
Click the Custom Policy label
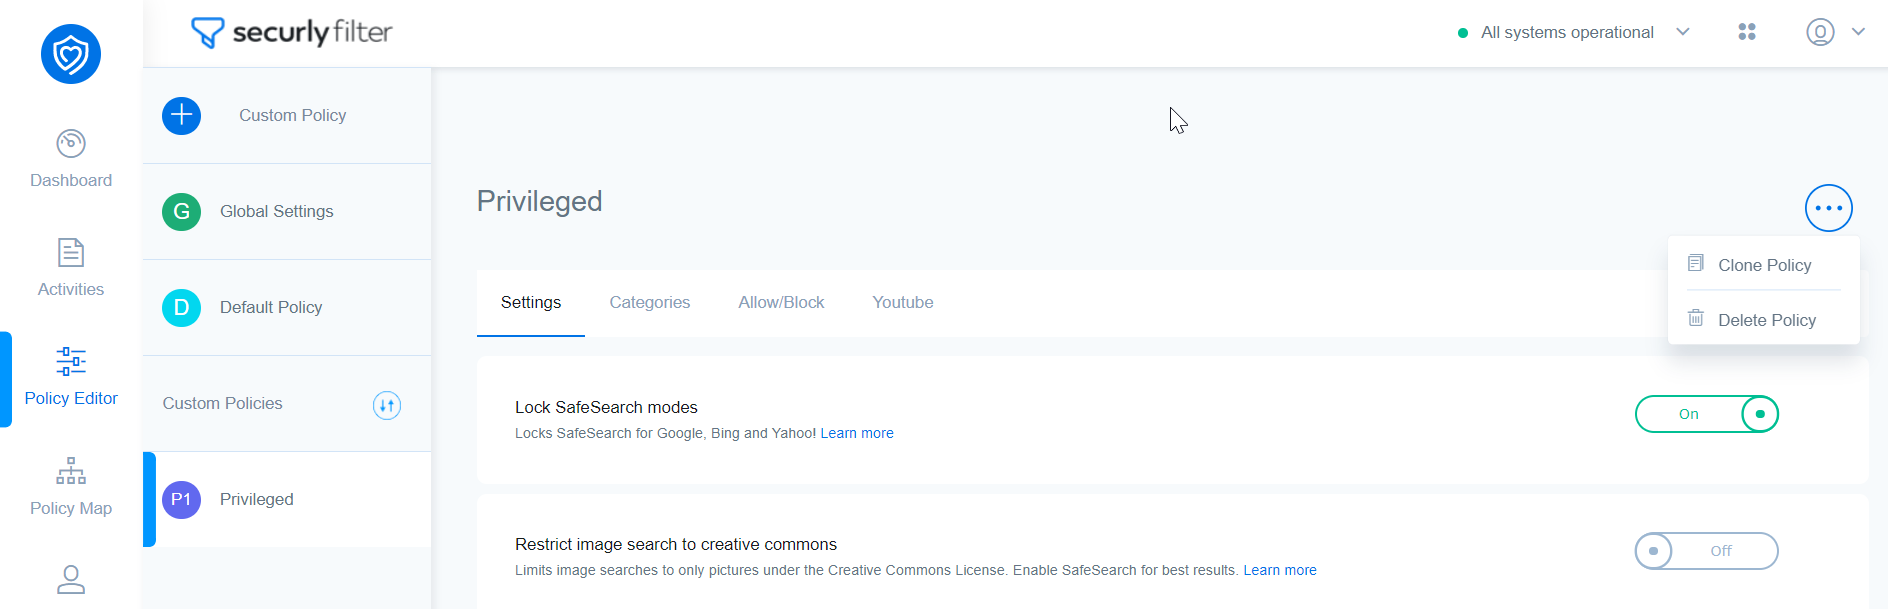pyautogui.click(x=293, y=116)
